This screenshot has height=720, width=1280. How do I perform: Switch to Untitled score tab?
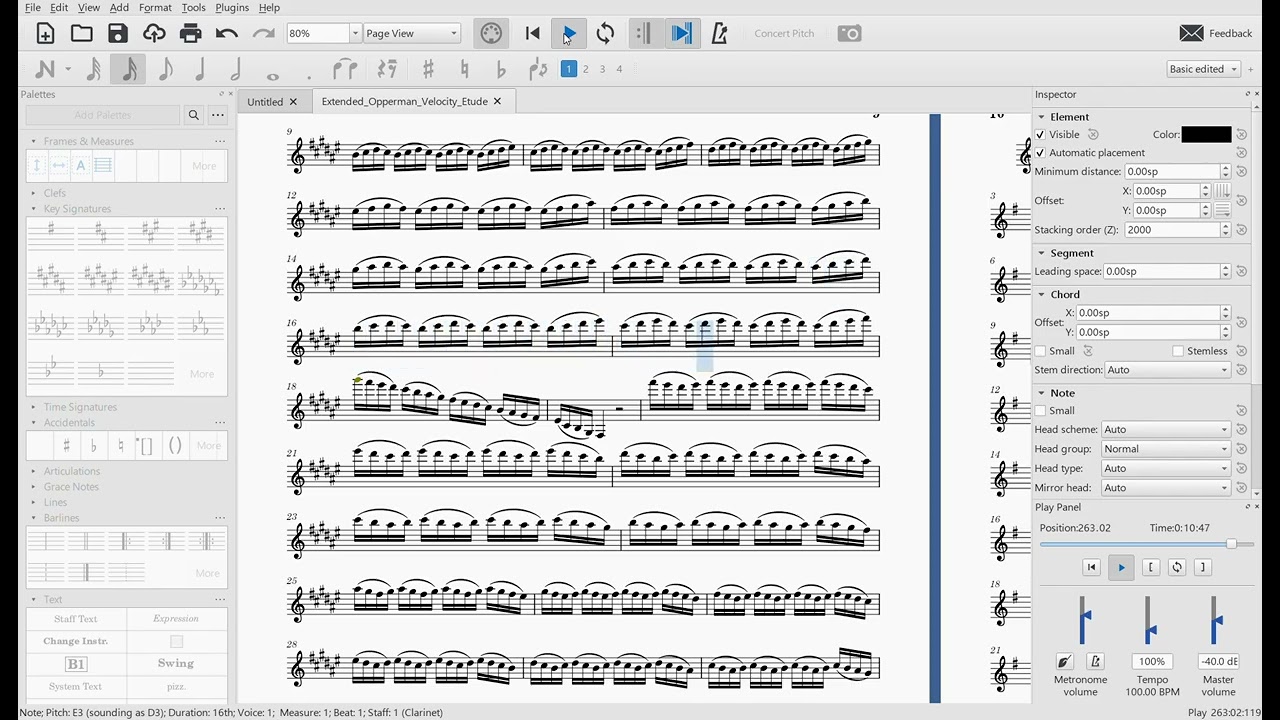tap(265, 101)
